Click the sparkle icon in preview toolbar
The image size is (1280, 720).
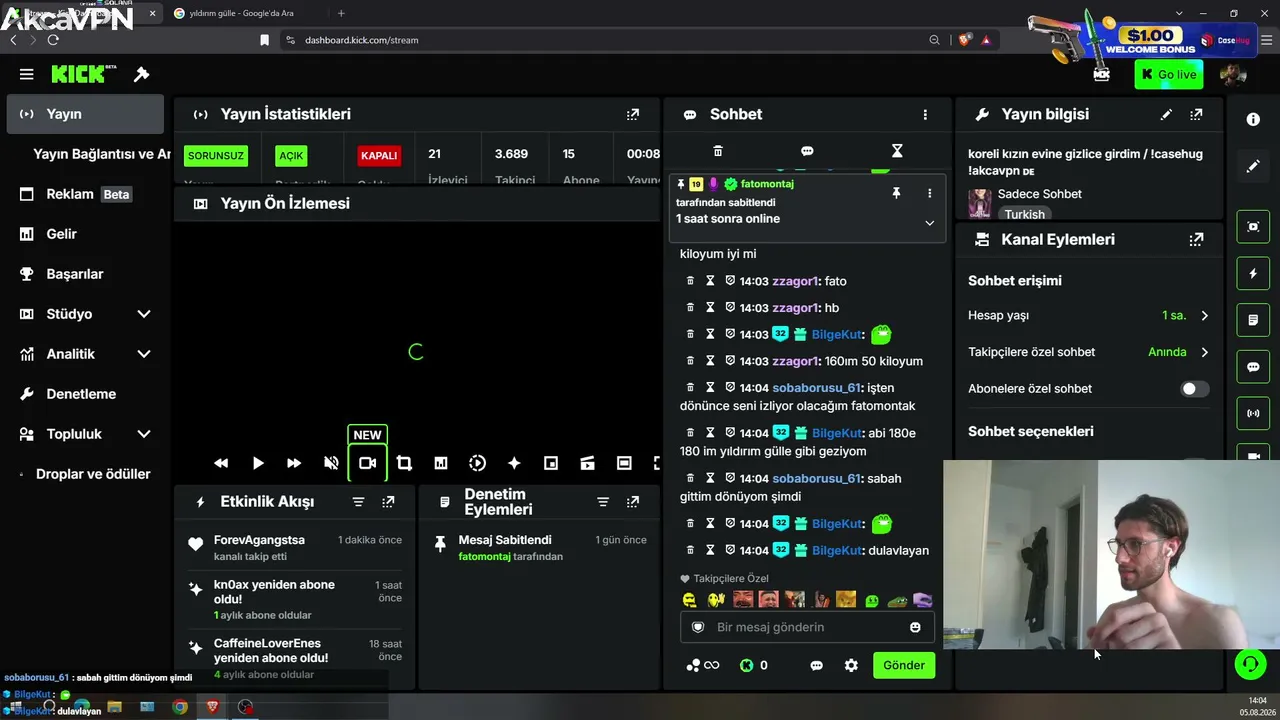[514, 463]
